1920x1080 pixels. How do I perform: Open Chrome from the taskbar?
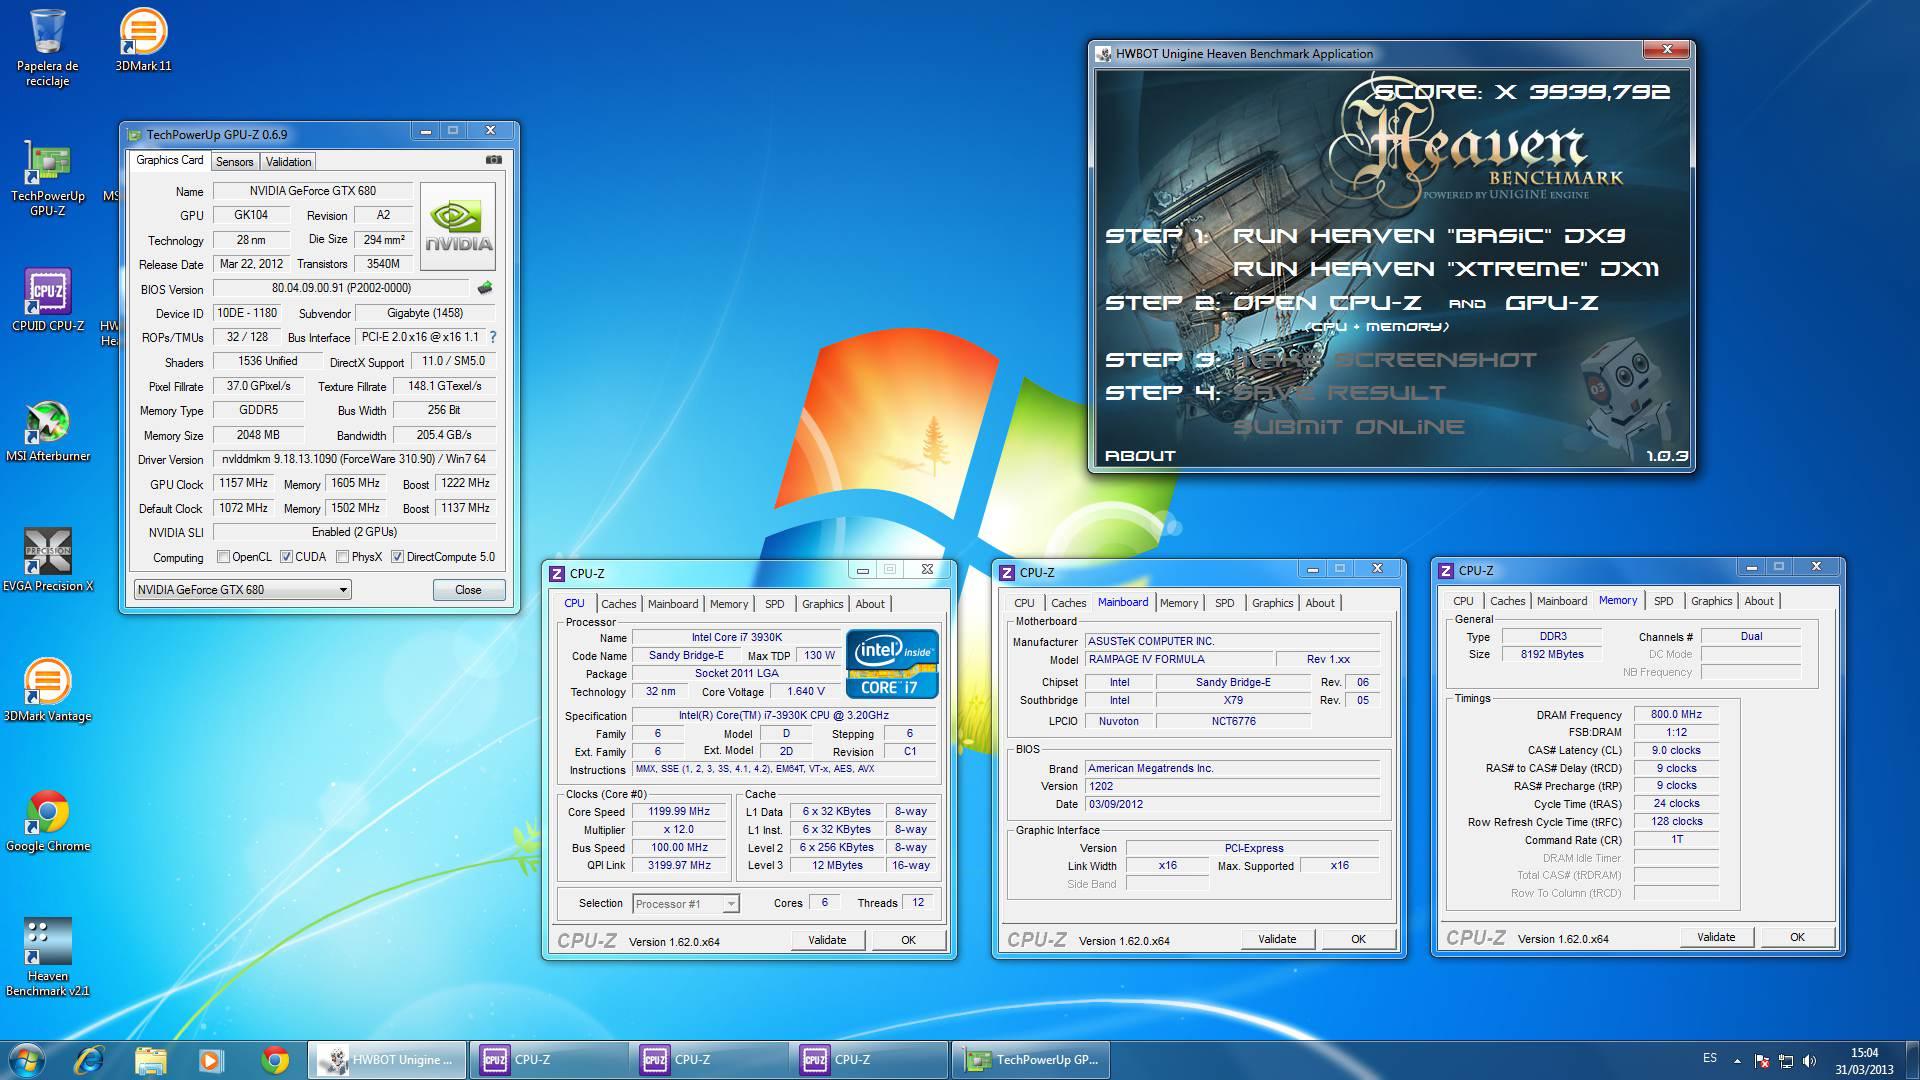pyautogui.click(x=275, y=1060)
